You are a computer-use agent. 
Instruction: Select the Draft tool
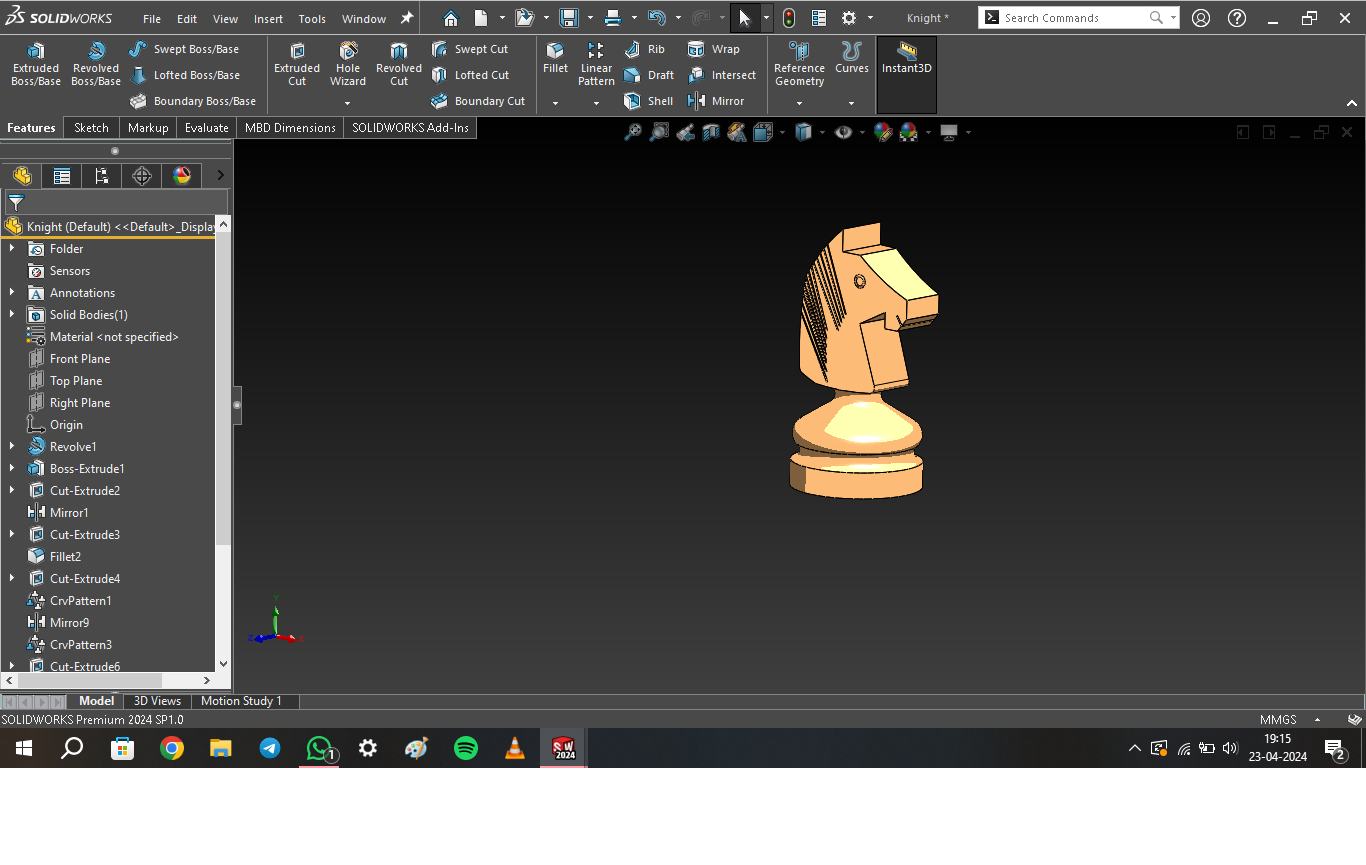click(649, 75)
